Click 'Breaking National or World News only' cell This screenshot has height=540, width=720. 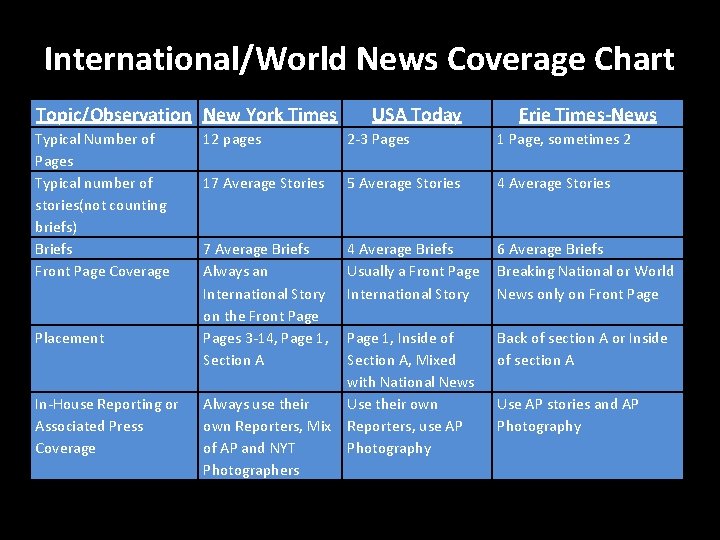click(588, 292)
